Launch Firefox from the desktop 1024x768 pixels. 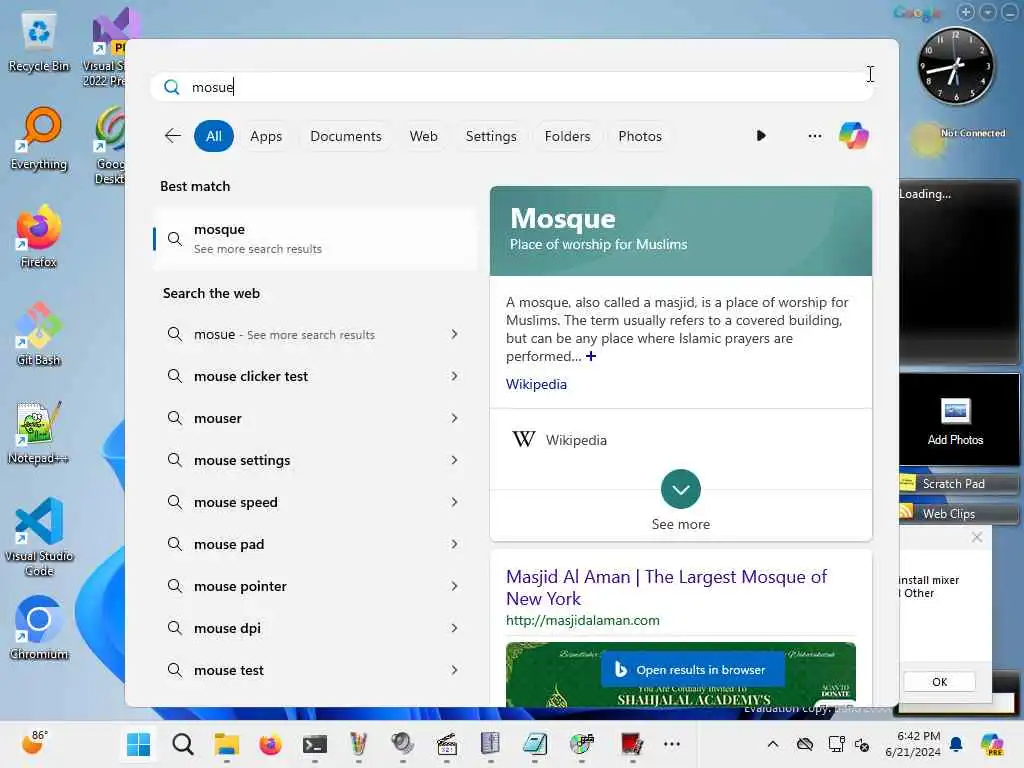(x=39, y=236)
